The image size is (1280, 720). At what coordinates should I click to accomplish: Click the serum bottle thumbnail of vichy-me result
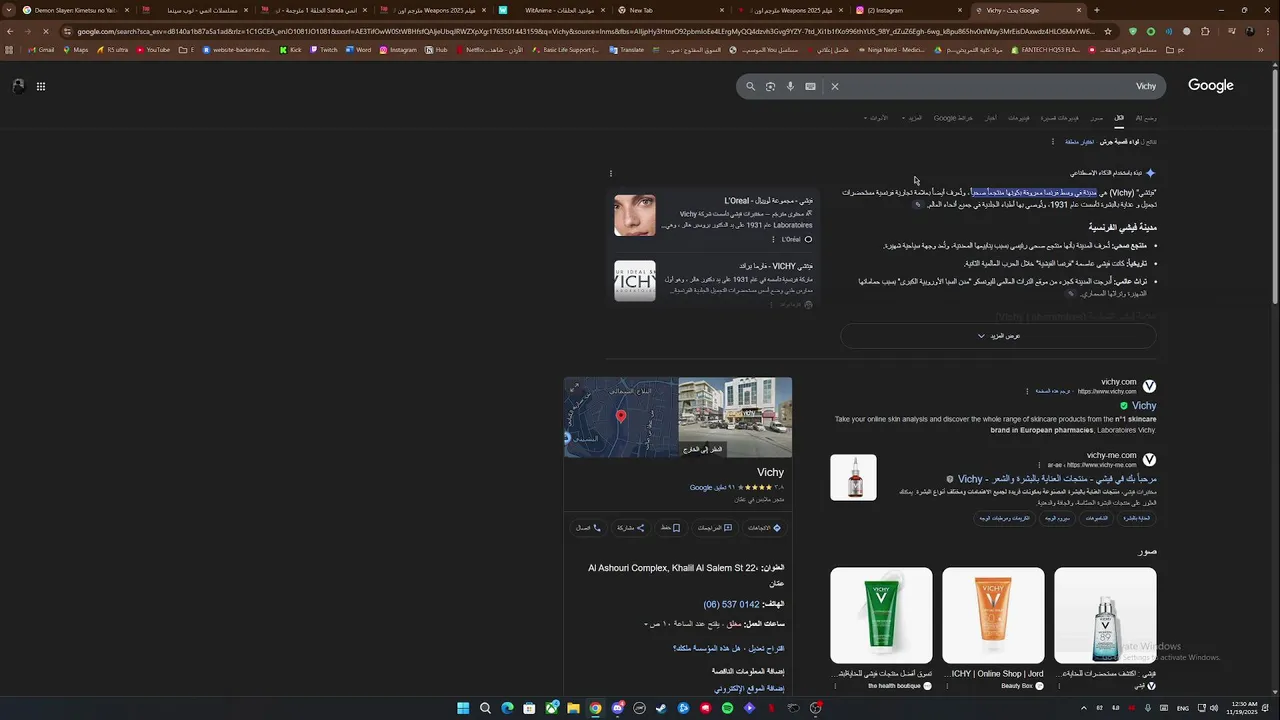(x=853, y=478)
